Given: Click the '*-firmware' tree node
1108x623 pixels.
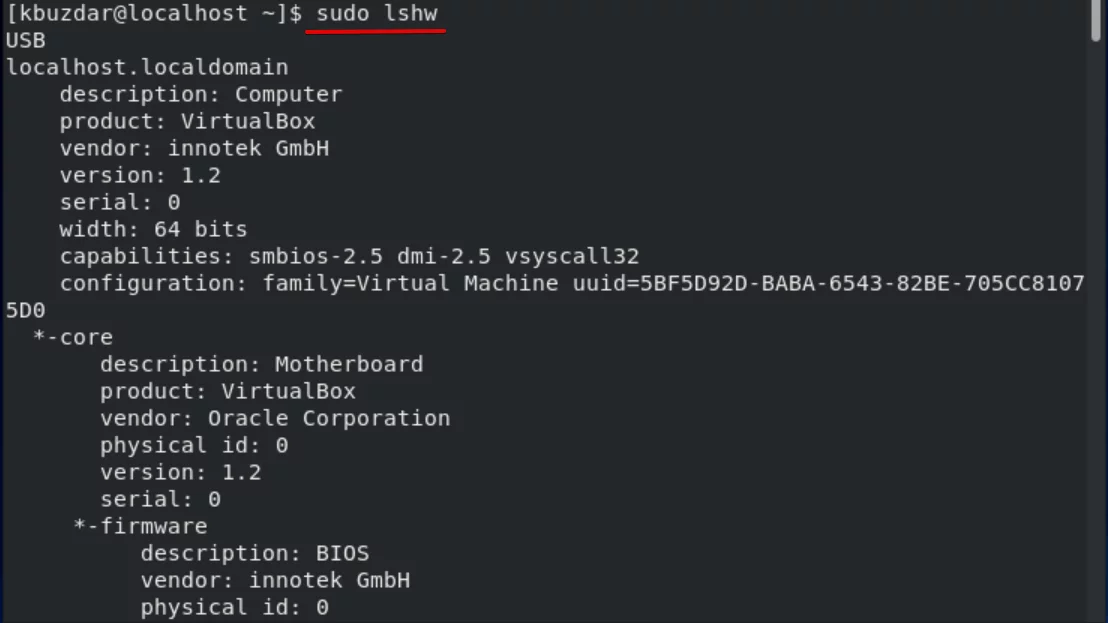Looking at the screenshot, I should (x=140, y=526).
